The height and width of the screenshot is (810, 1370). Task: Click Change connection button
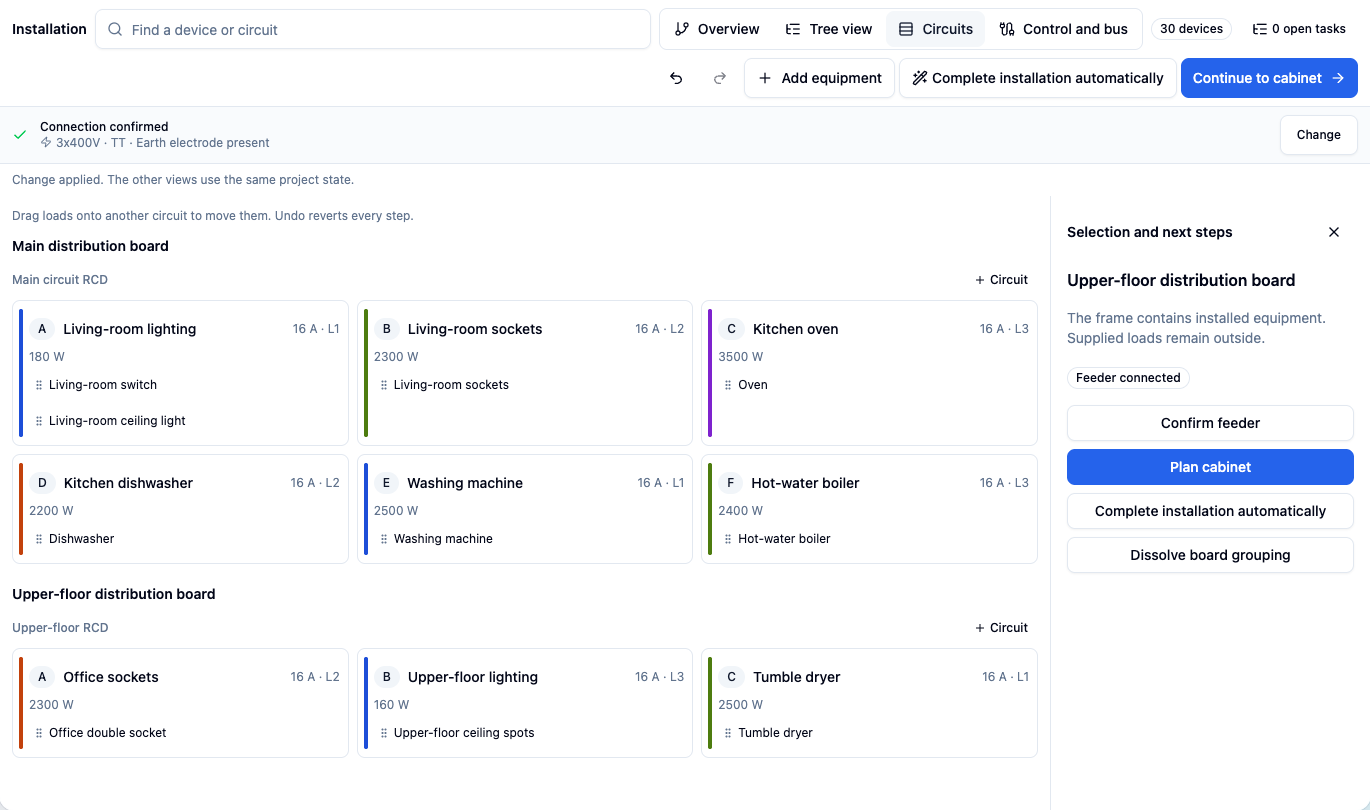coord(1318,135)
